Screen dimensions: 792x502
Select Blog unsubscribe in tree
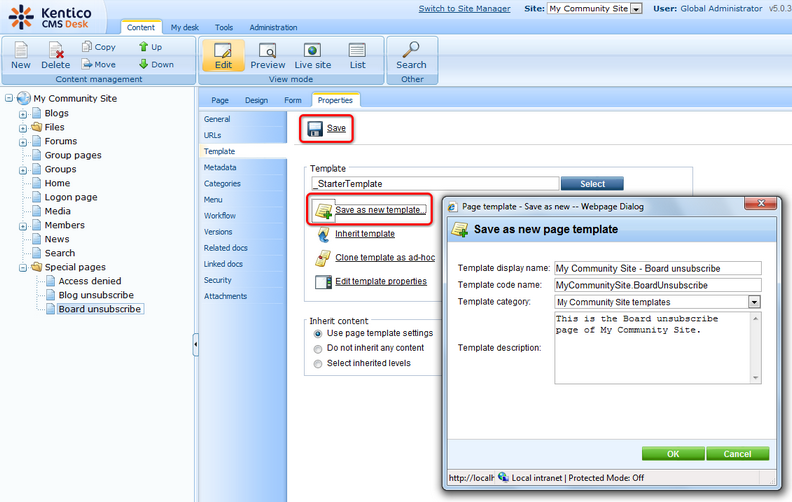click(x=96, y=295)
